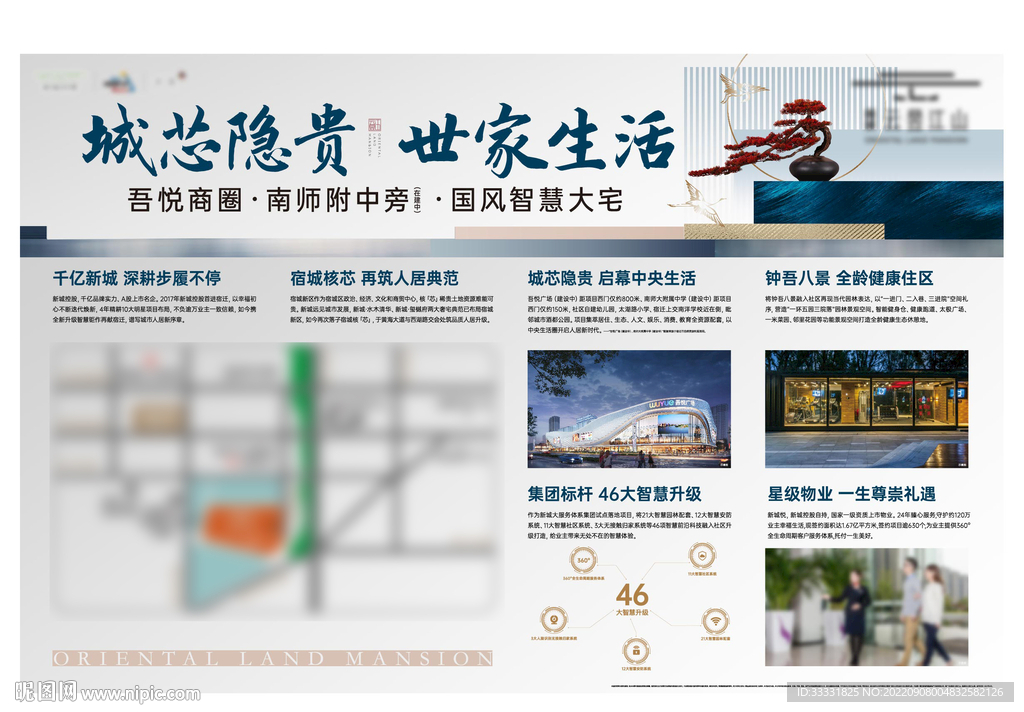Open the night-time gym pavilion photo

[x=866, y=409]
